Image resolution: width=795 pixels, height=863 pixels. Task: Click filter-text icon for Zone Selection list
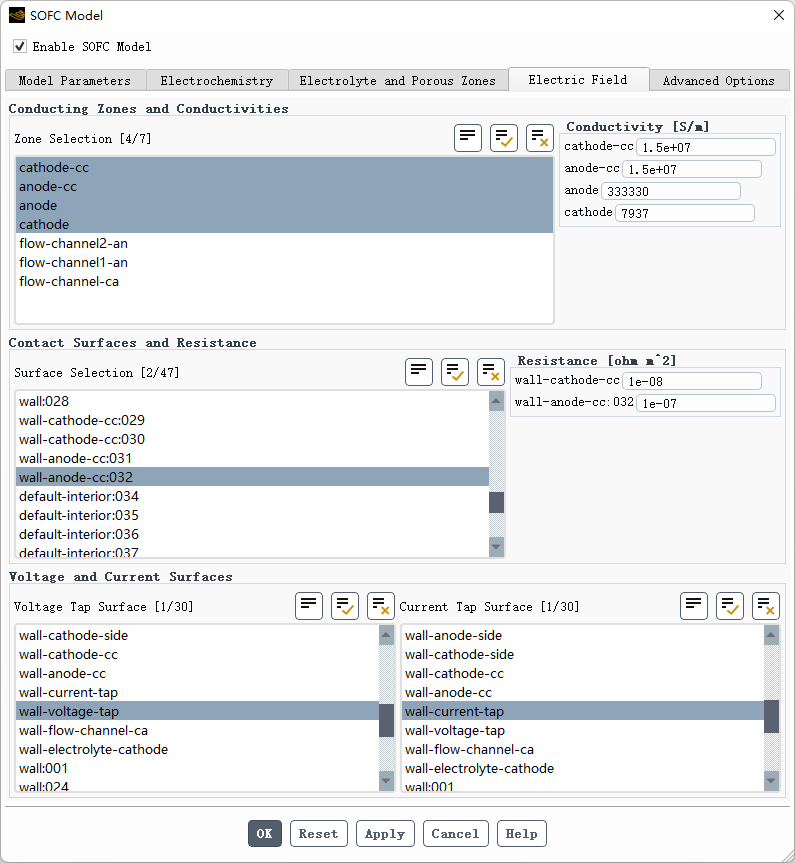tap(468, 138)
